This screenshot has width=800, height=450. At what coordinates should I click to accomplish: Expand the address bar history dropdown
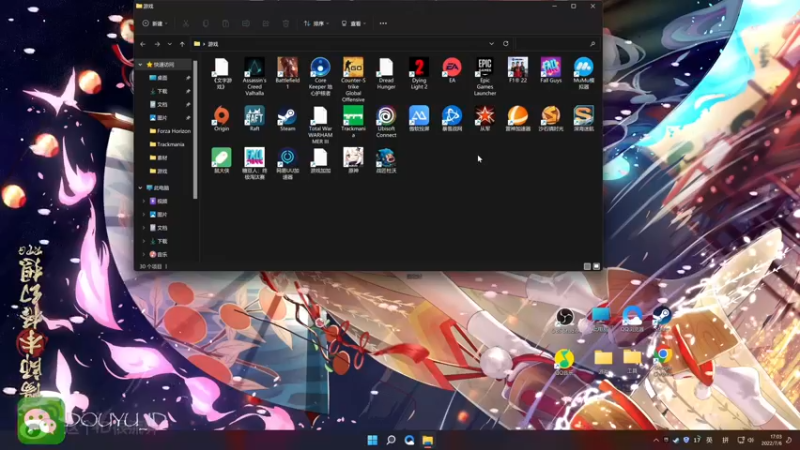click(491, 44)
